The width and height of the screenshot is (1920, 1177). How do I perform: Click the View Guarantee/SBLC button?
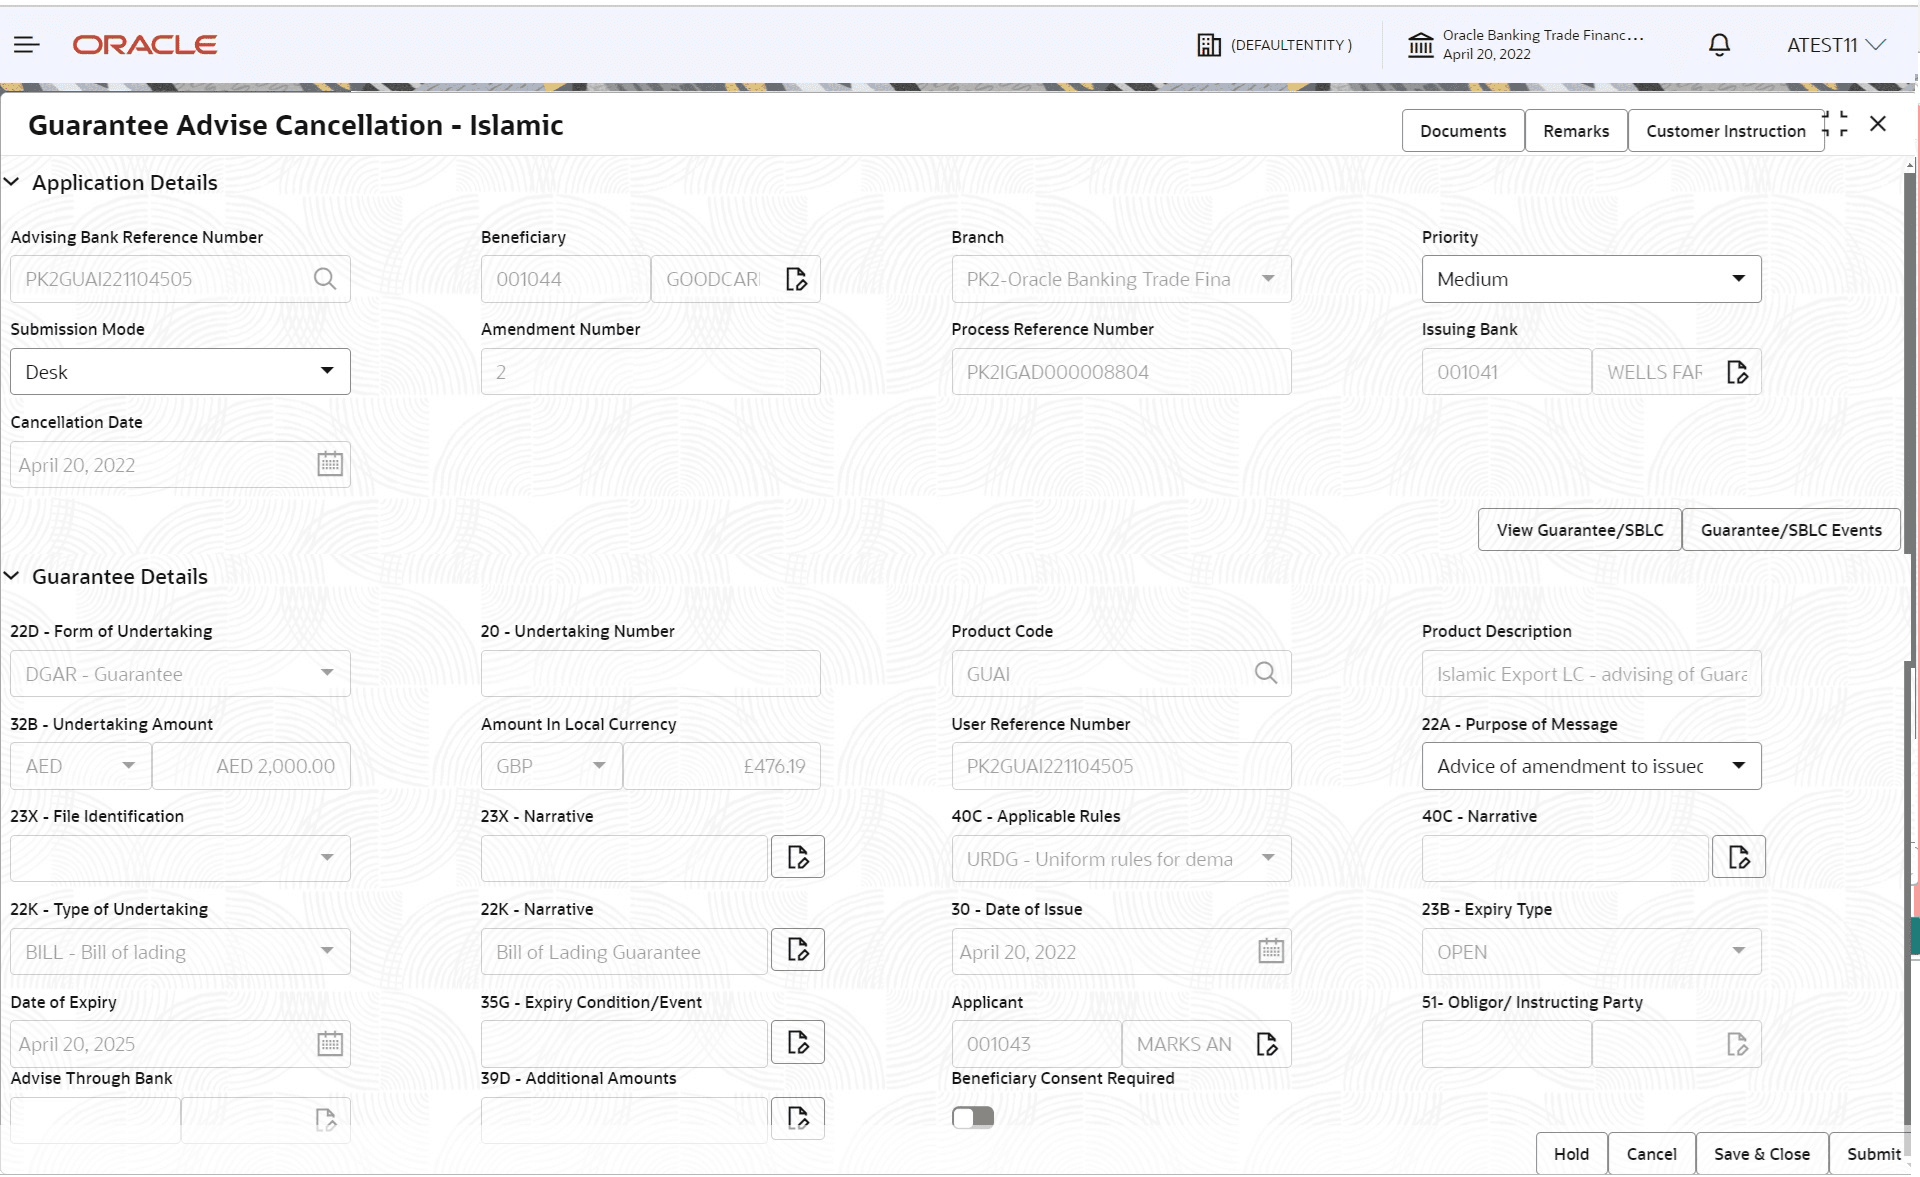[x=1578, y=529]
